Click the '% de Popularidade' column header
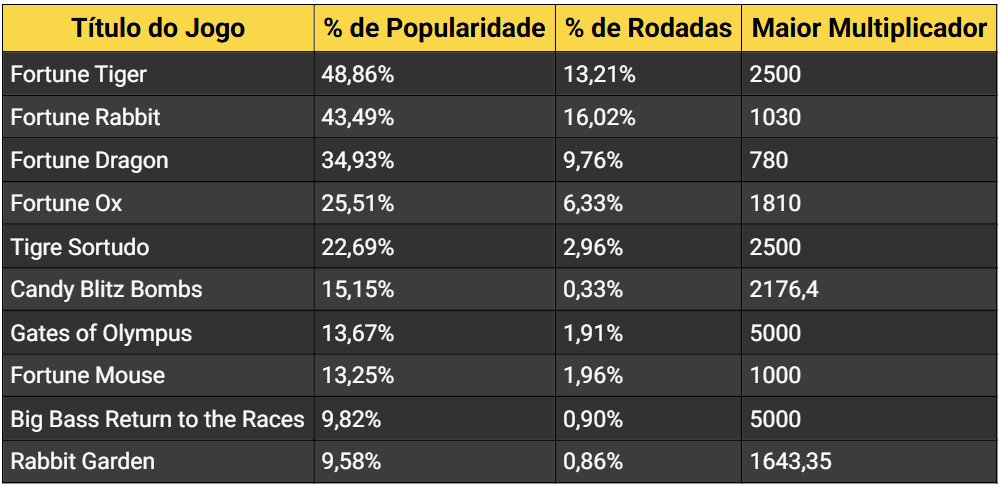Screen dimensions: 1004x491 tap(434, 28)
